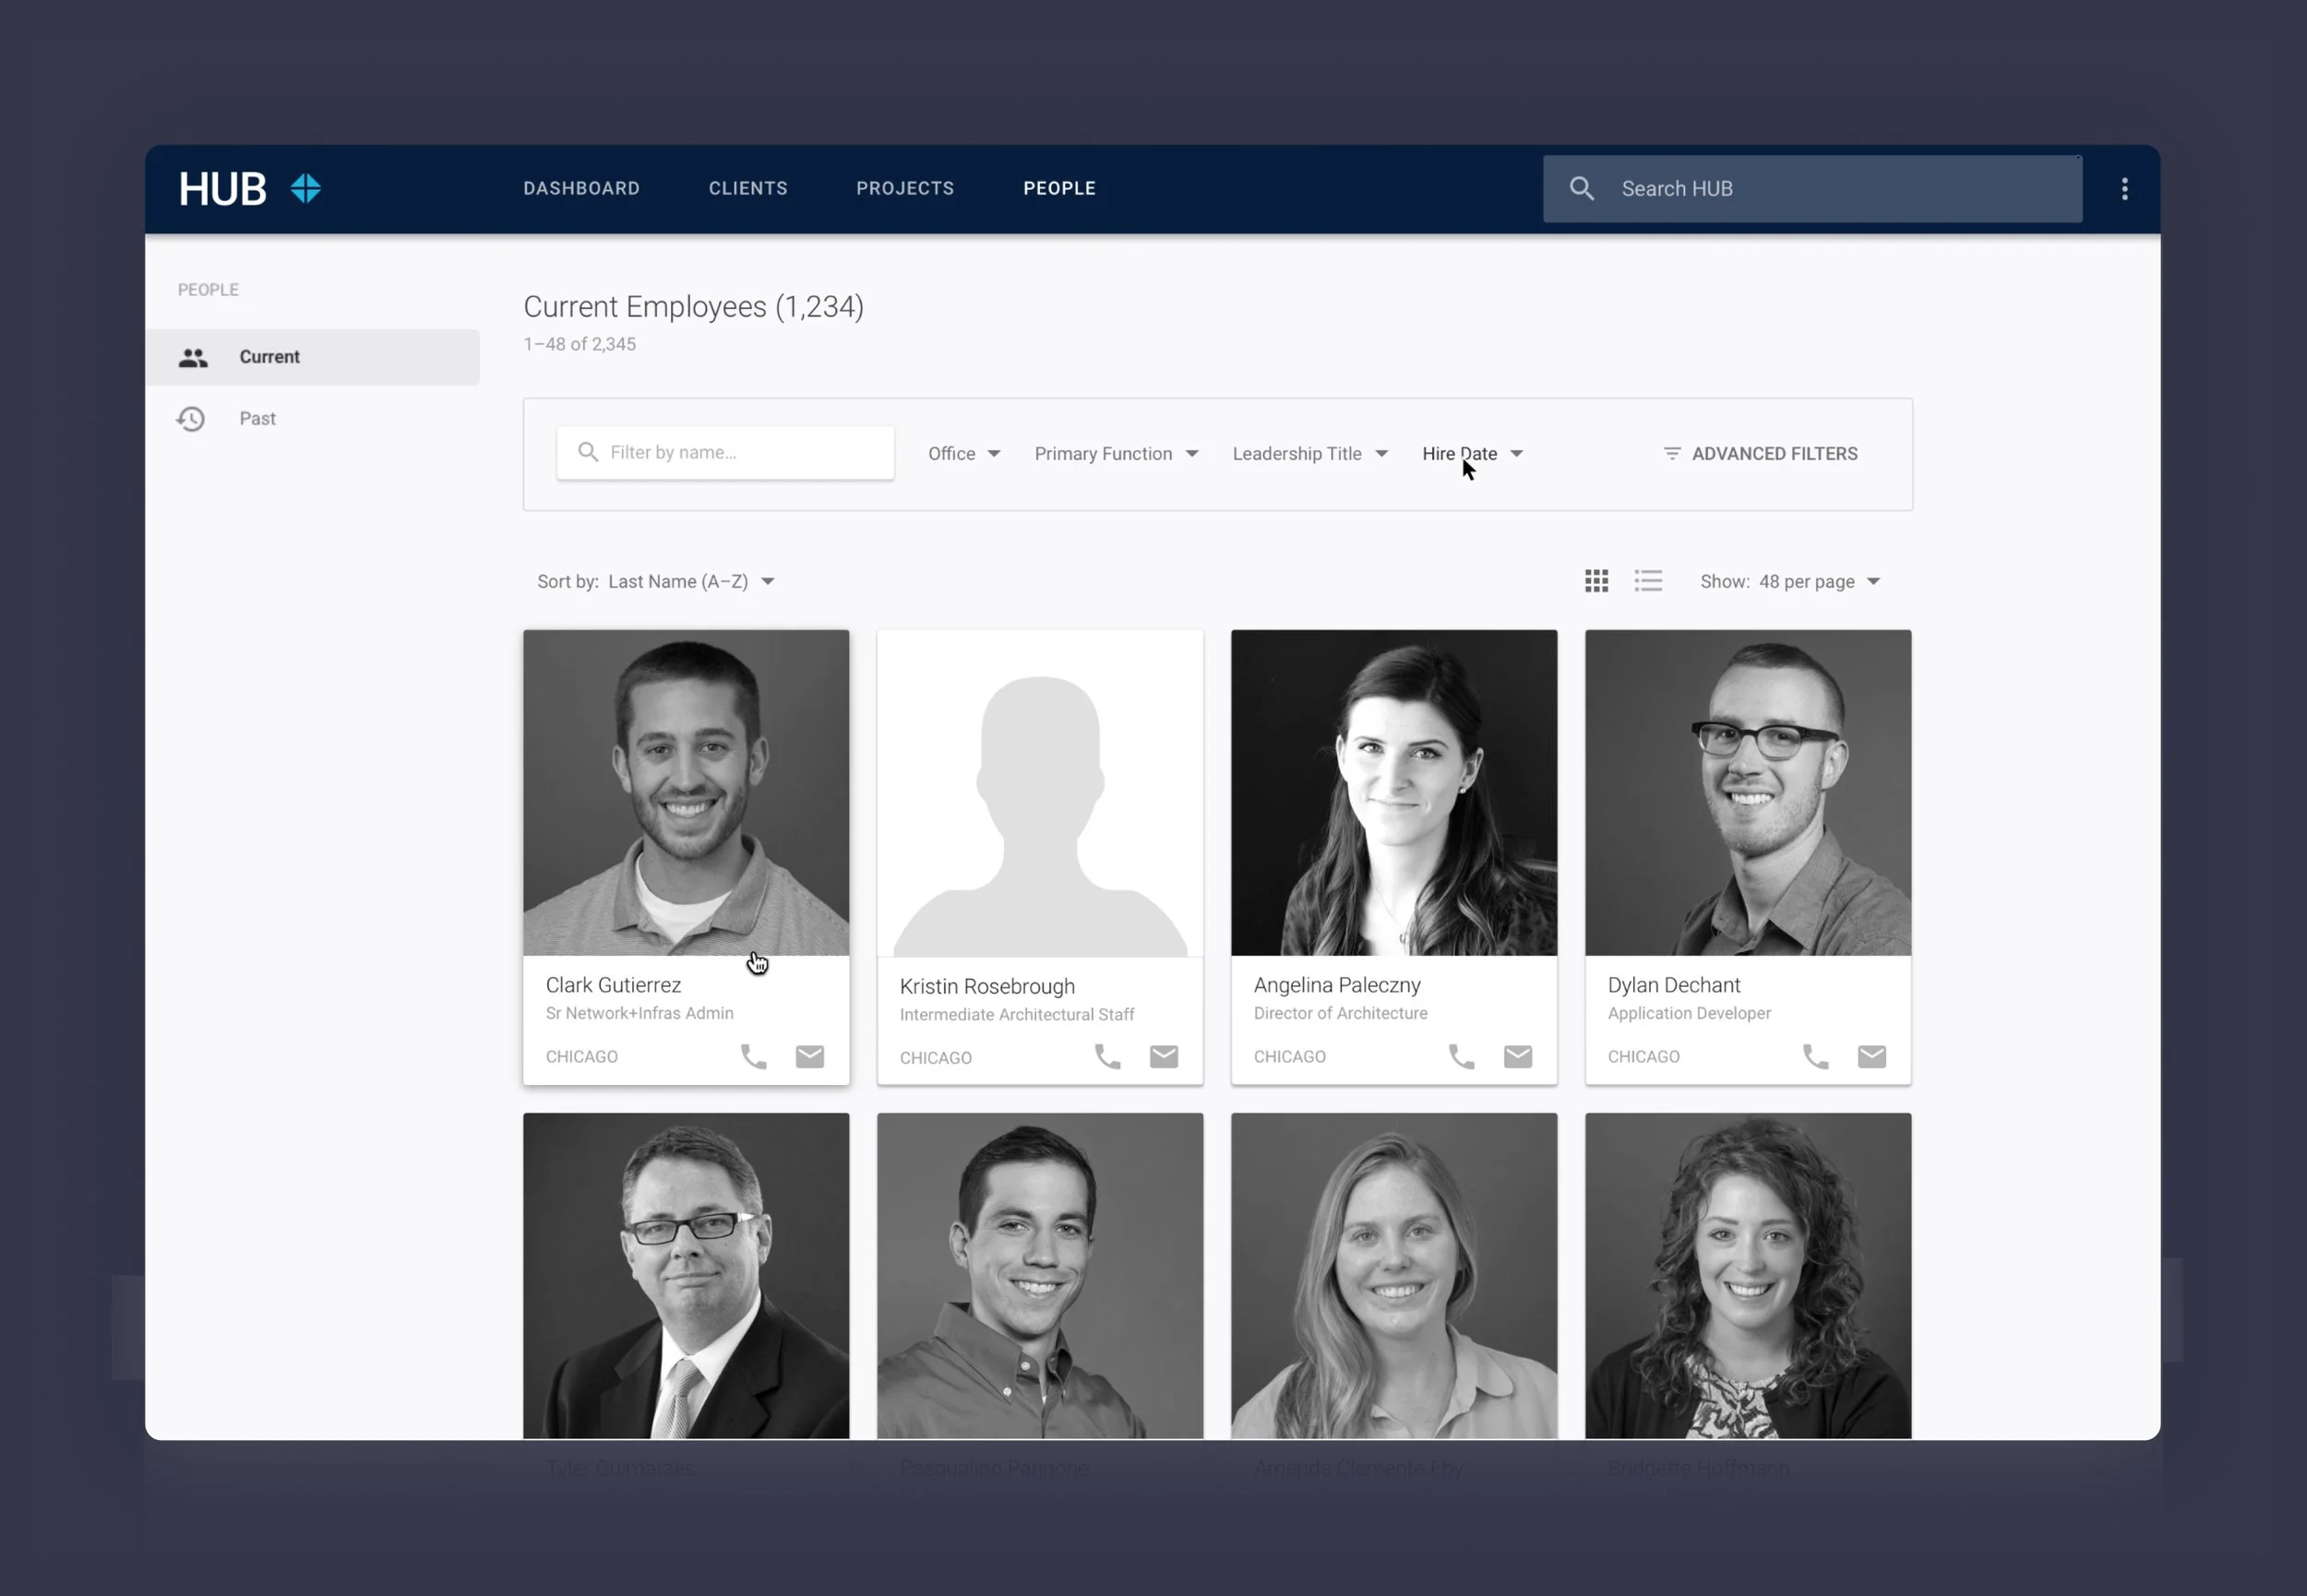Click the HUB logo icon
The height and width of the screenshot is (1596, 2307).
tap(305, 188)
